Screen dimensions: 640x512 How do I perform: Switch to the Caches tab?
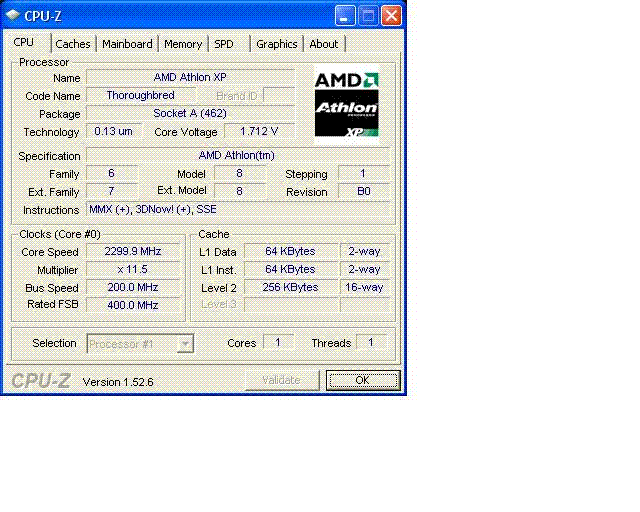tap(73, 44)
